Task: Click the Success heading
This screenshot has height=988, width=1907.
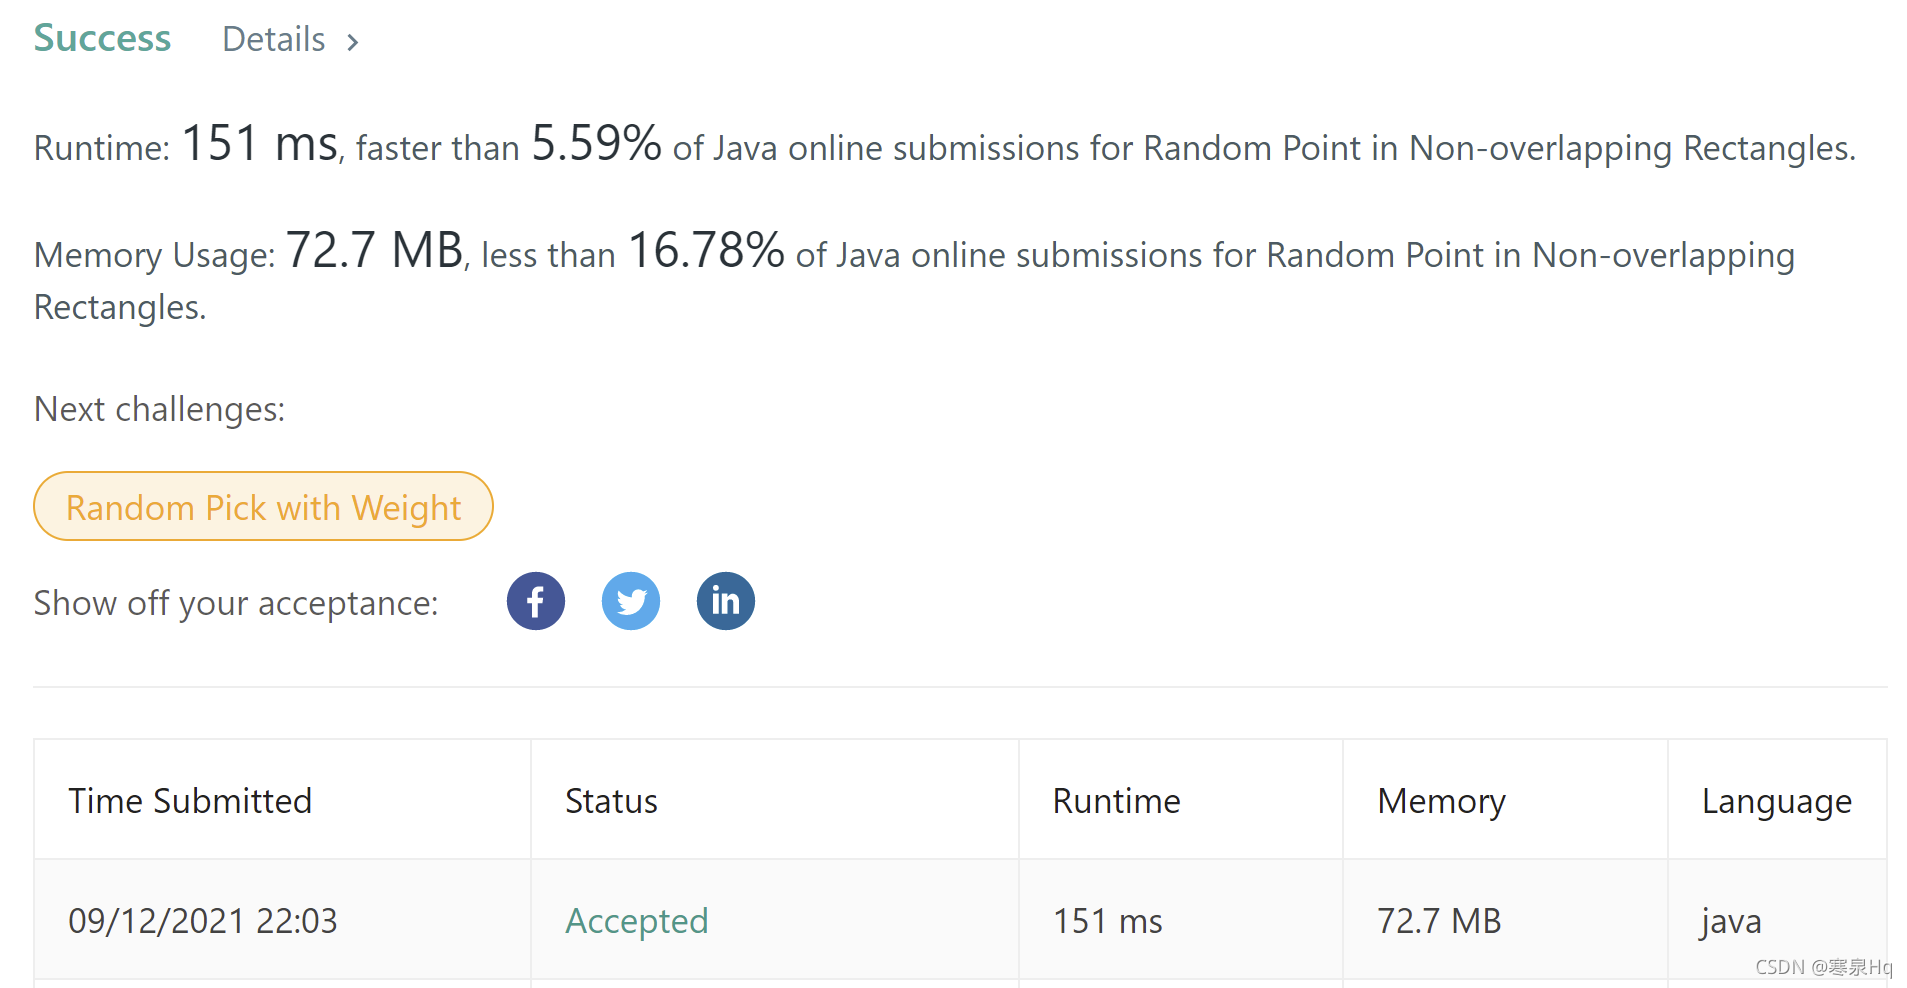Action: point(102,38)
